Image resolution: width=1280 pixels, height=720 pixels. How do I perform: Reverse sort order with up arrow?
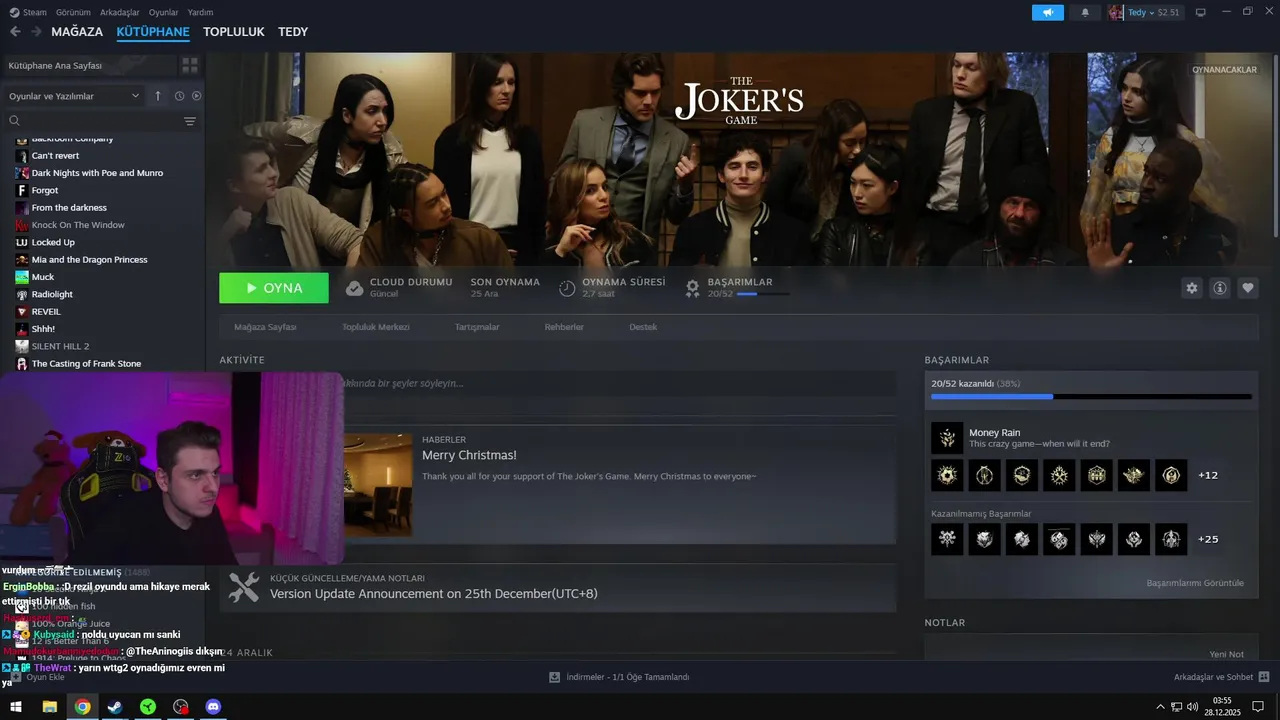click(x=157, y=96)
